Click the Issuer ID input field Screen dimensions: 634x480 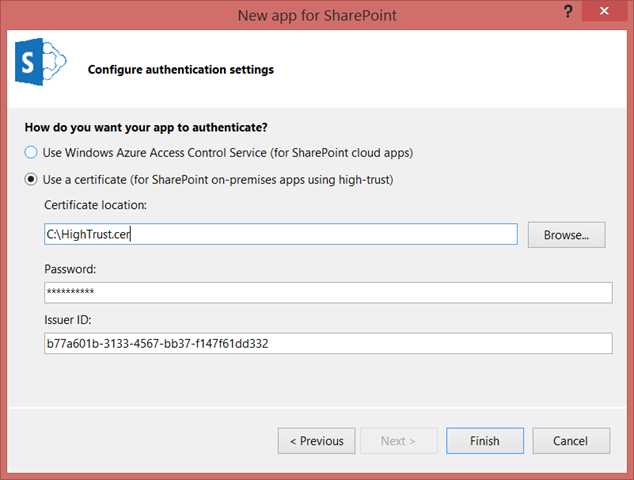tap(328, 343)
